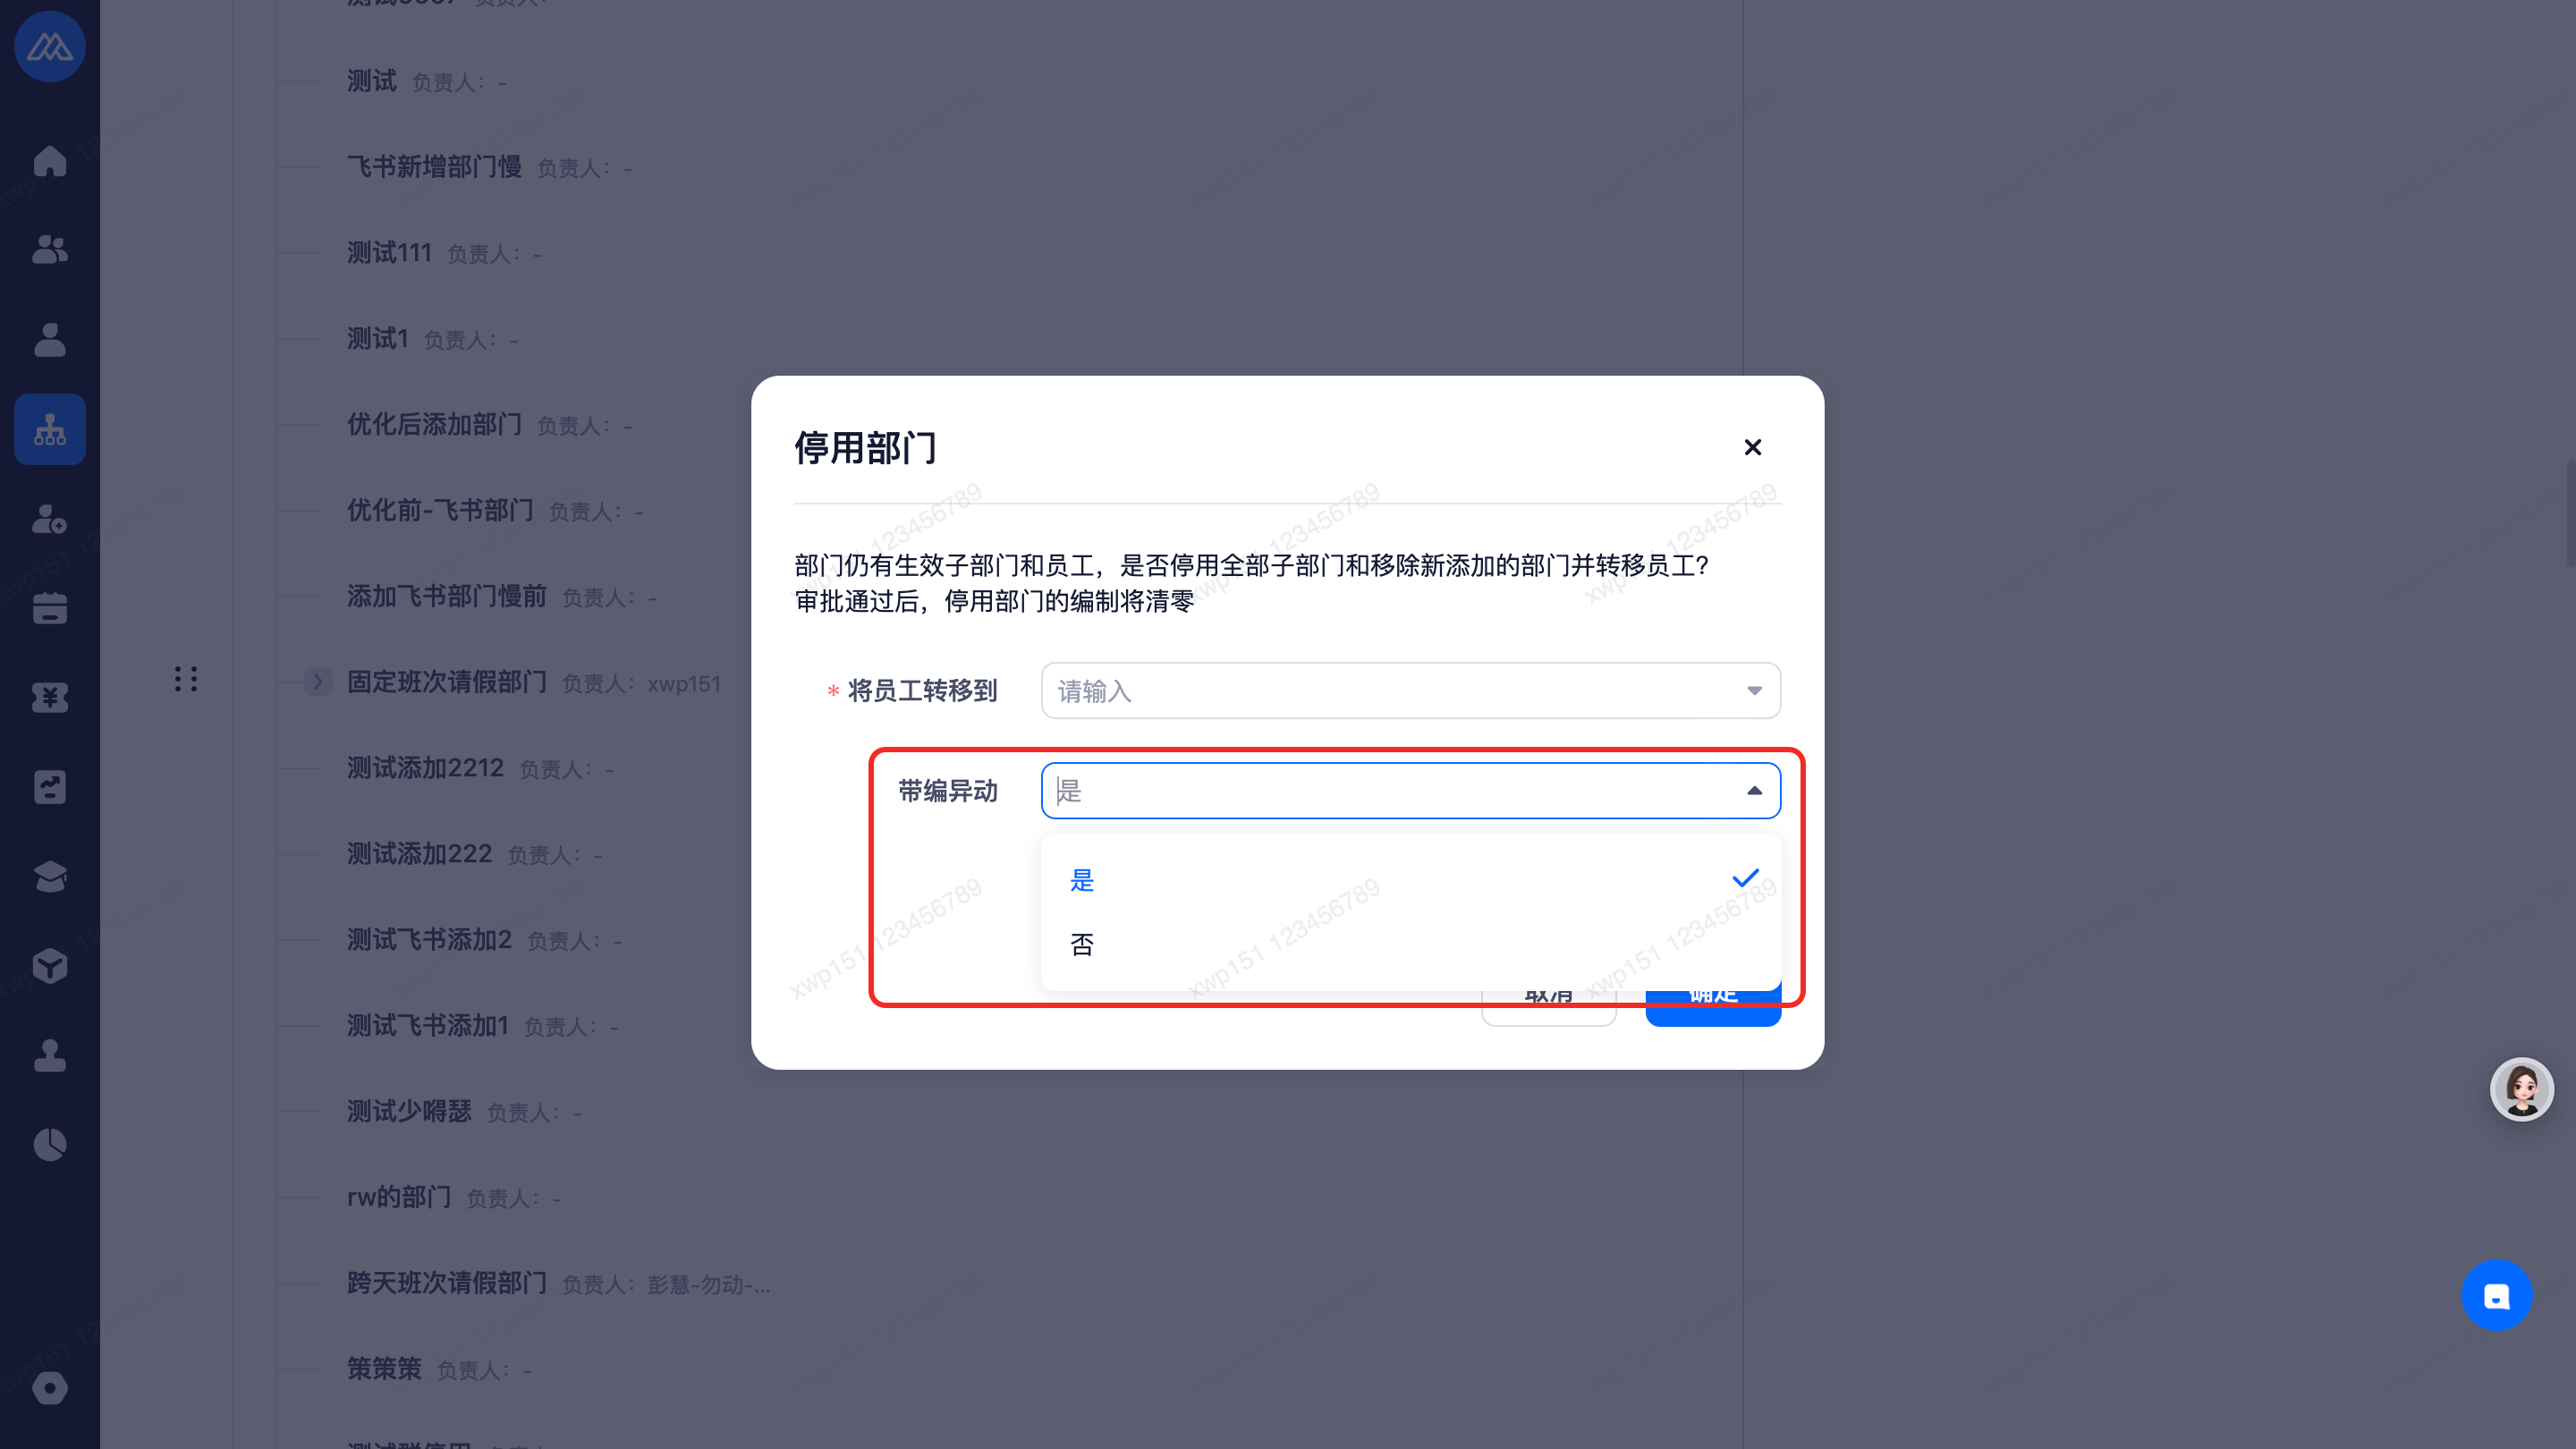Click the drag handle dots
The image size is (2576, 1449).
click(x=186, y=679)
